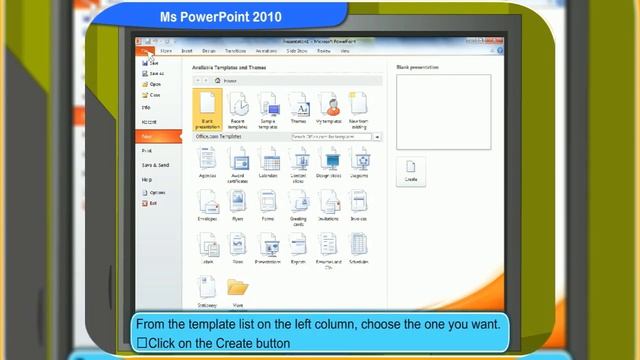
Task: Open the Recent templates category
Action: point(238,110)
